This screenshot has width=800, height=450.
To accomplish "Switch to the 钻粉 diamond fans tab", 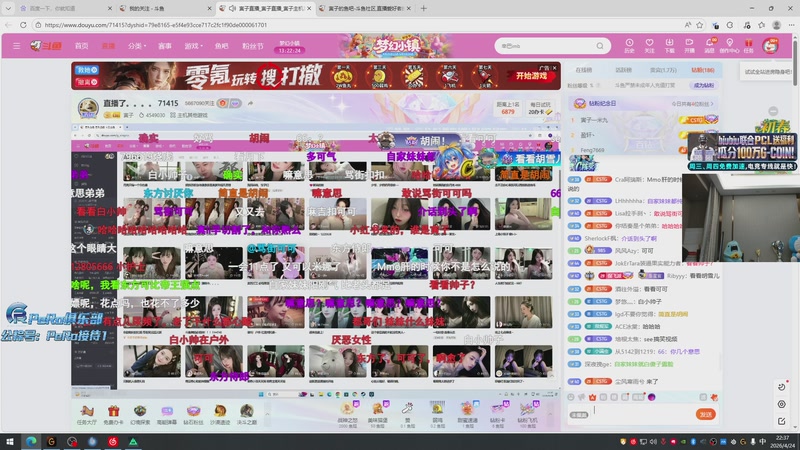I will point(703,70).
